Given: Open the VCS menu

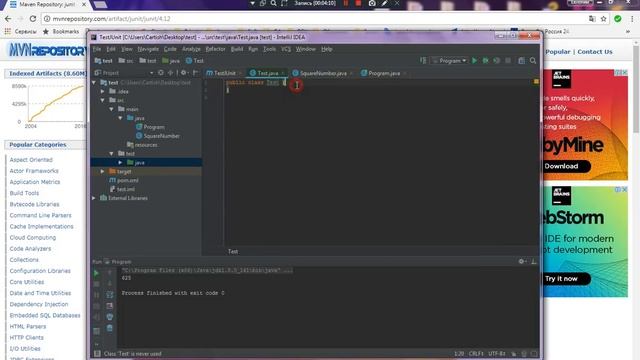Looking at the screenshot, I should (286, 49).
